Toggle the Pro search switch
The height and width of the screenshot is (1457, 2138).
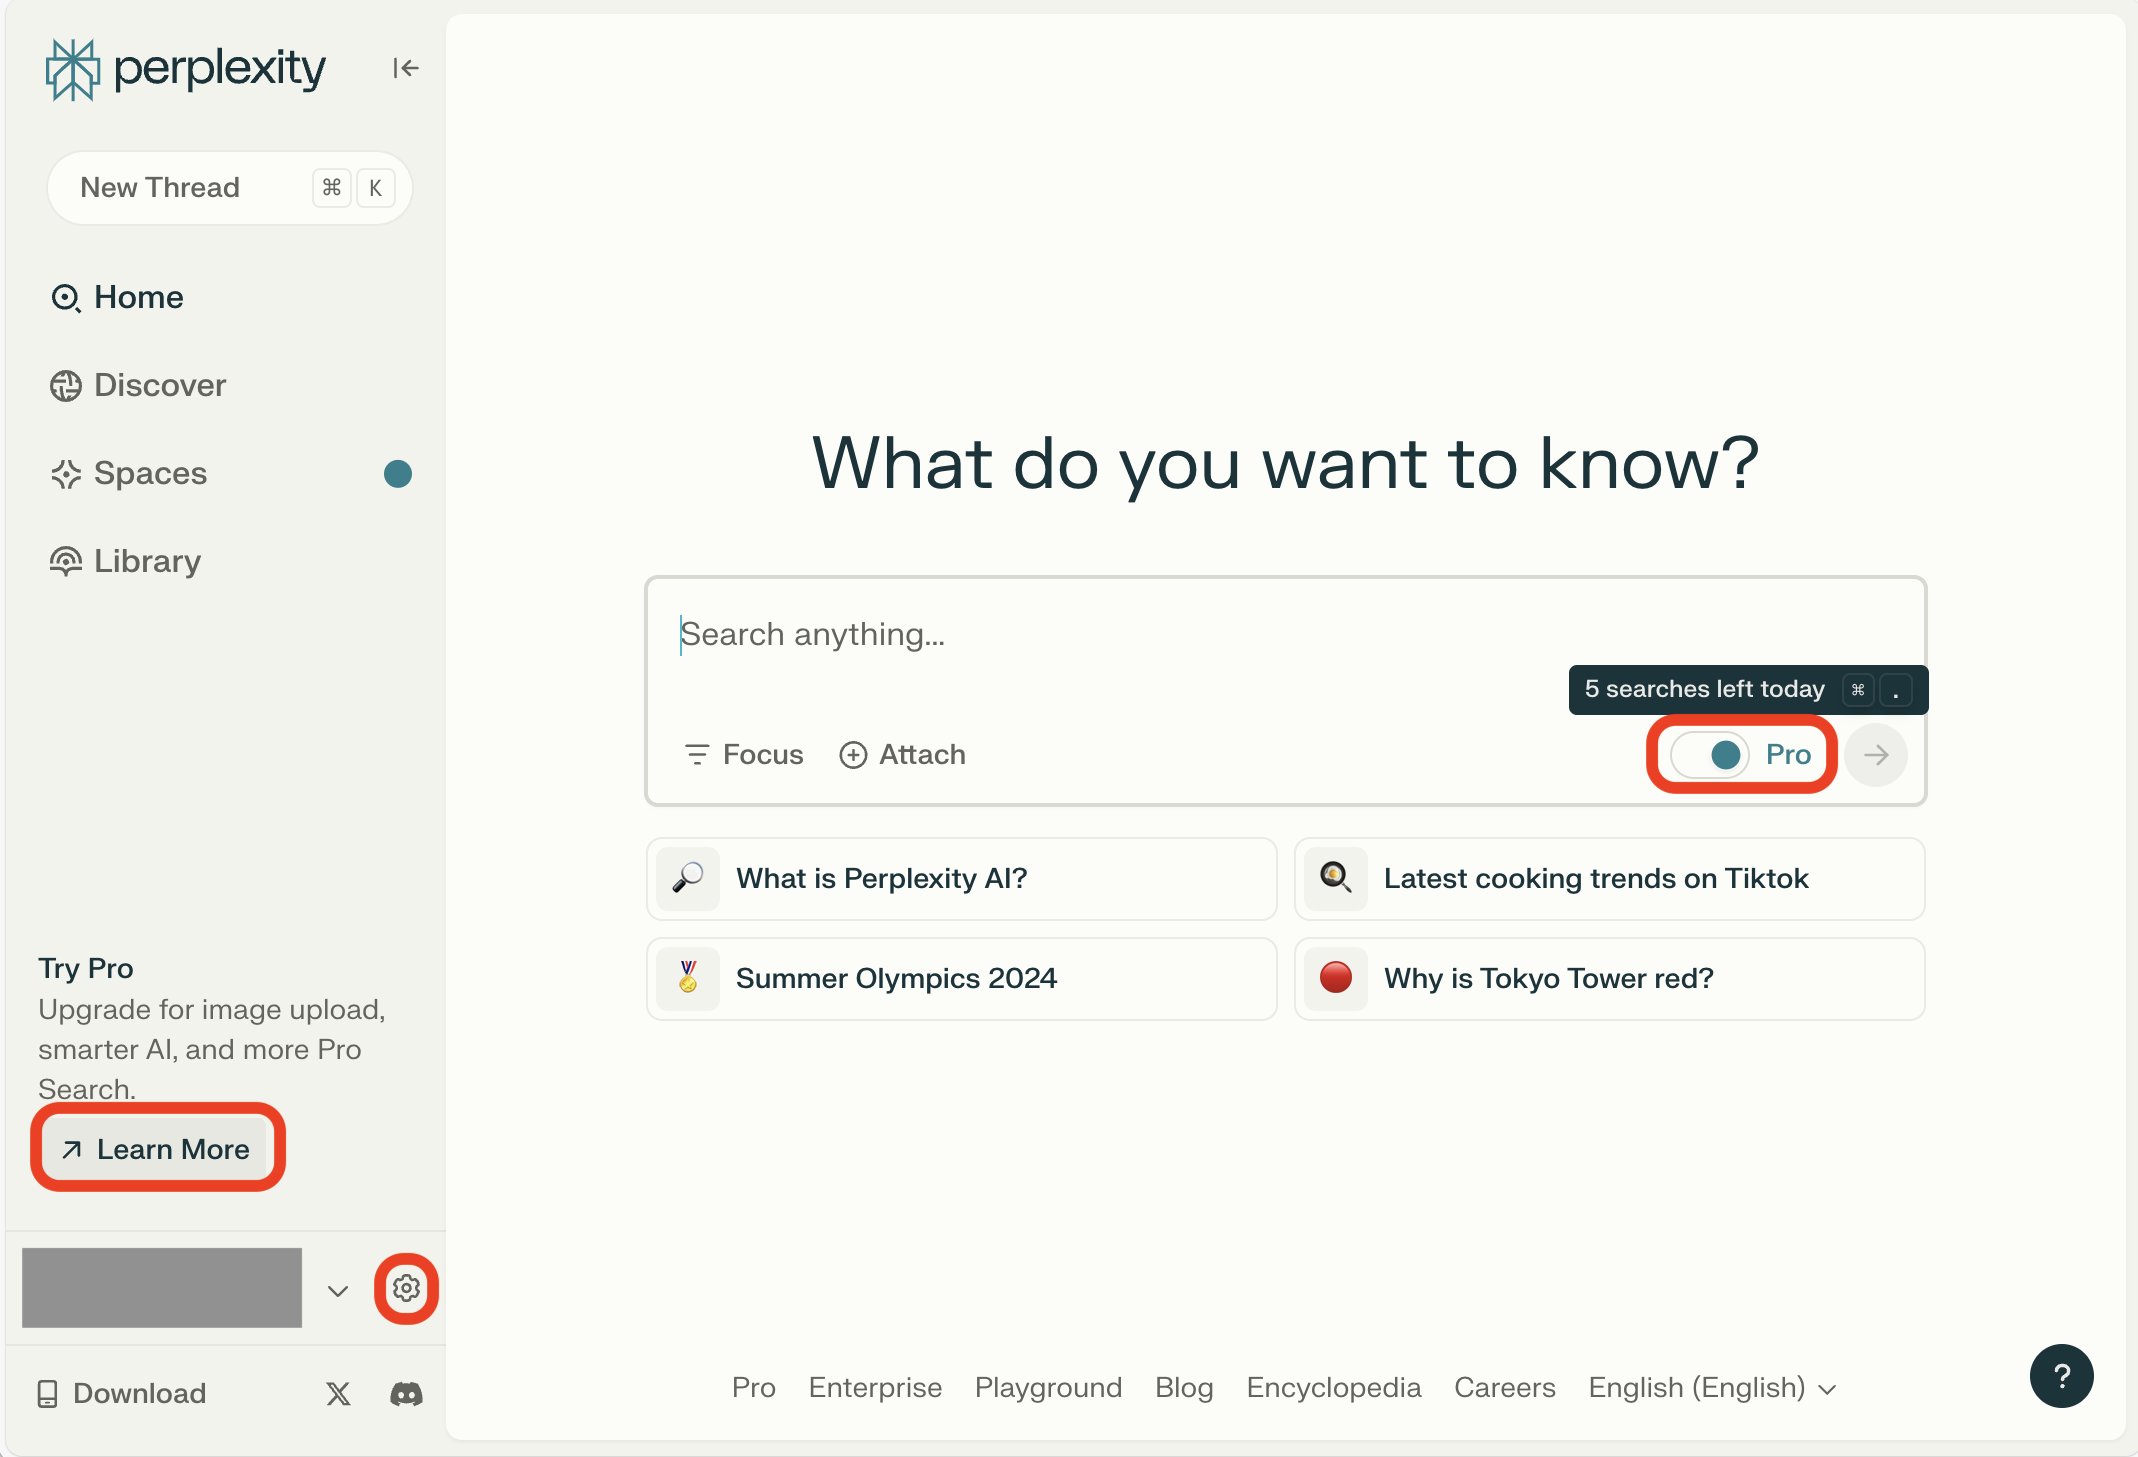[1710, 755]
